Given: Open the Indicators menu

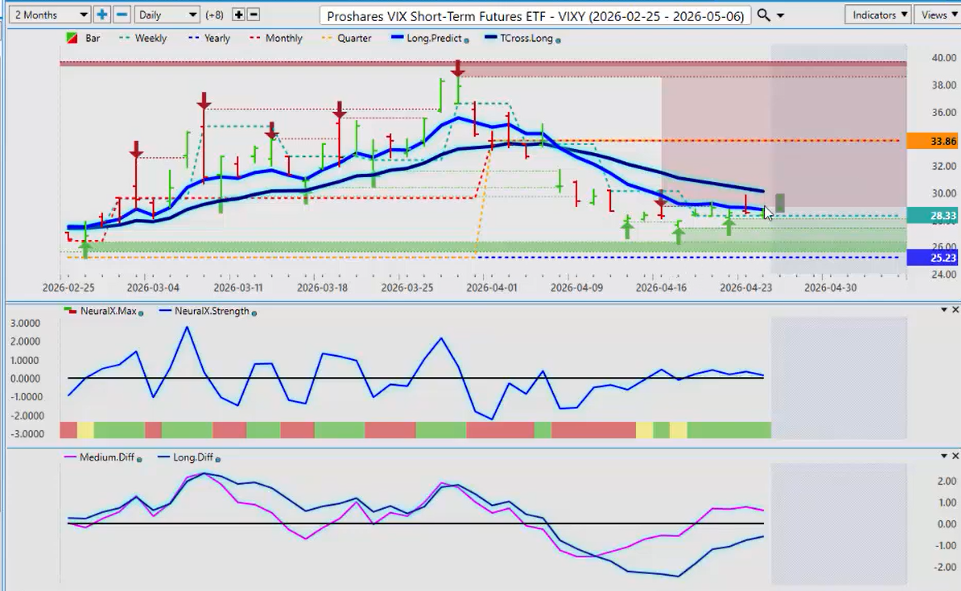Looking at the screenshot, I should (x=877, y=15).
